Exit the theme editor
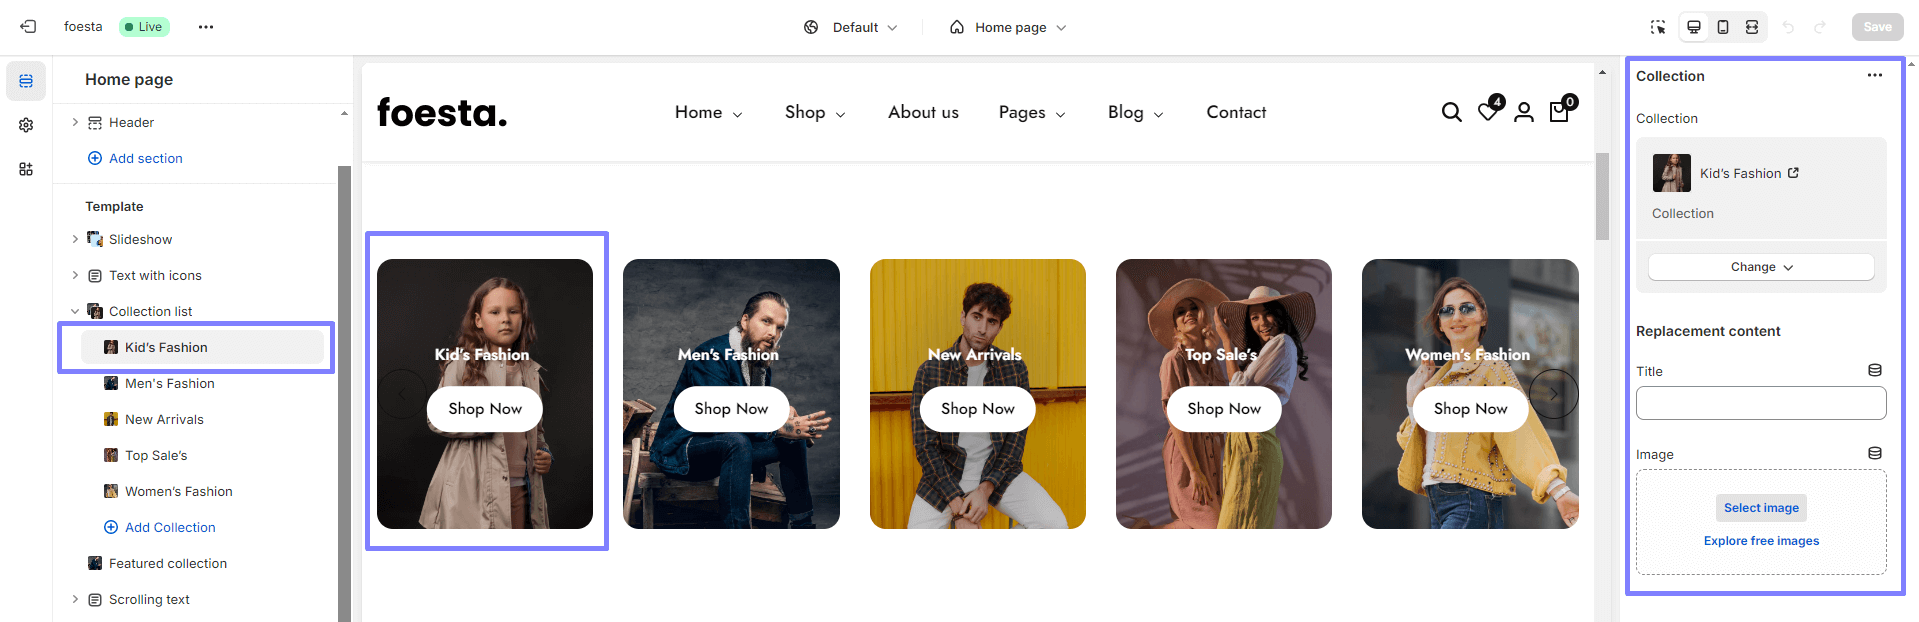Viewport: 1919px width, 622px height. pos(28,27)
